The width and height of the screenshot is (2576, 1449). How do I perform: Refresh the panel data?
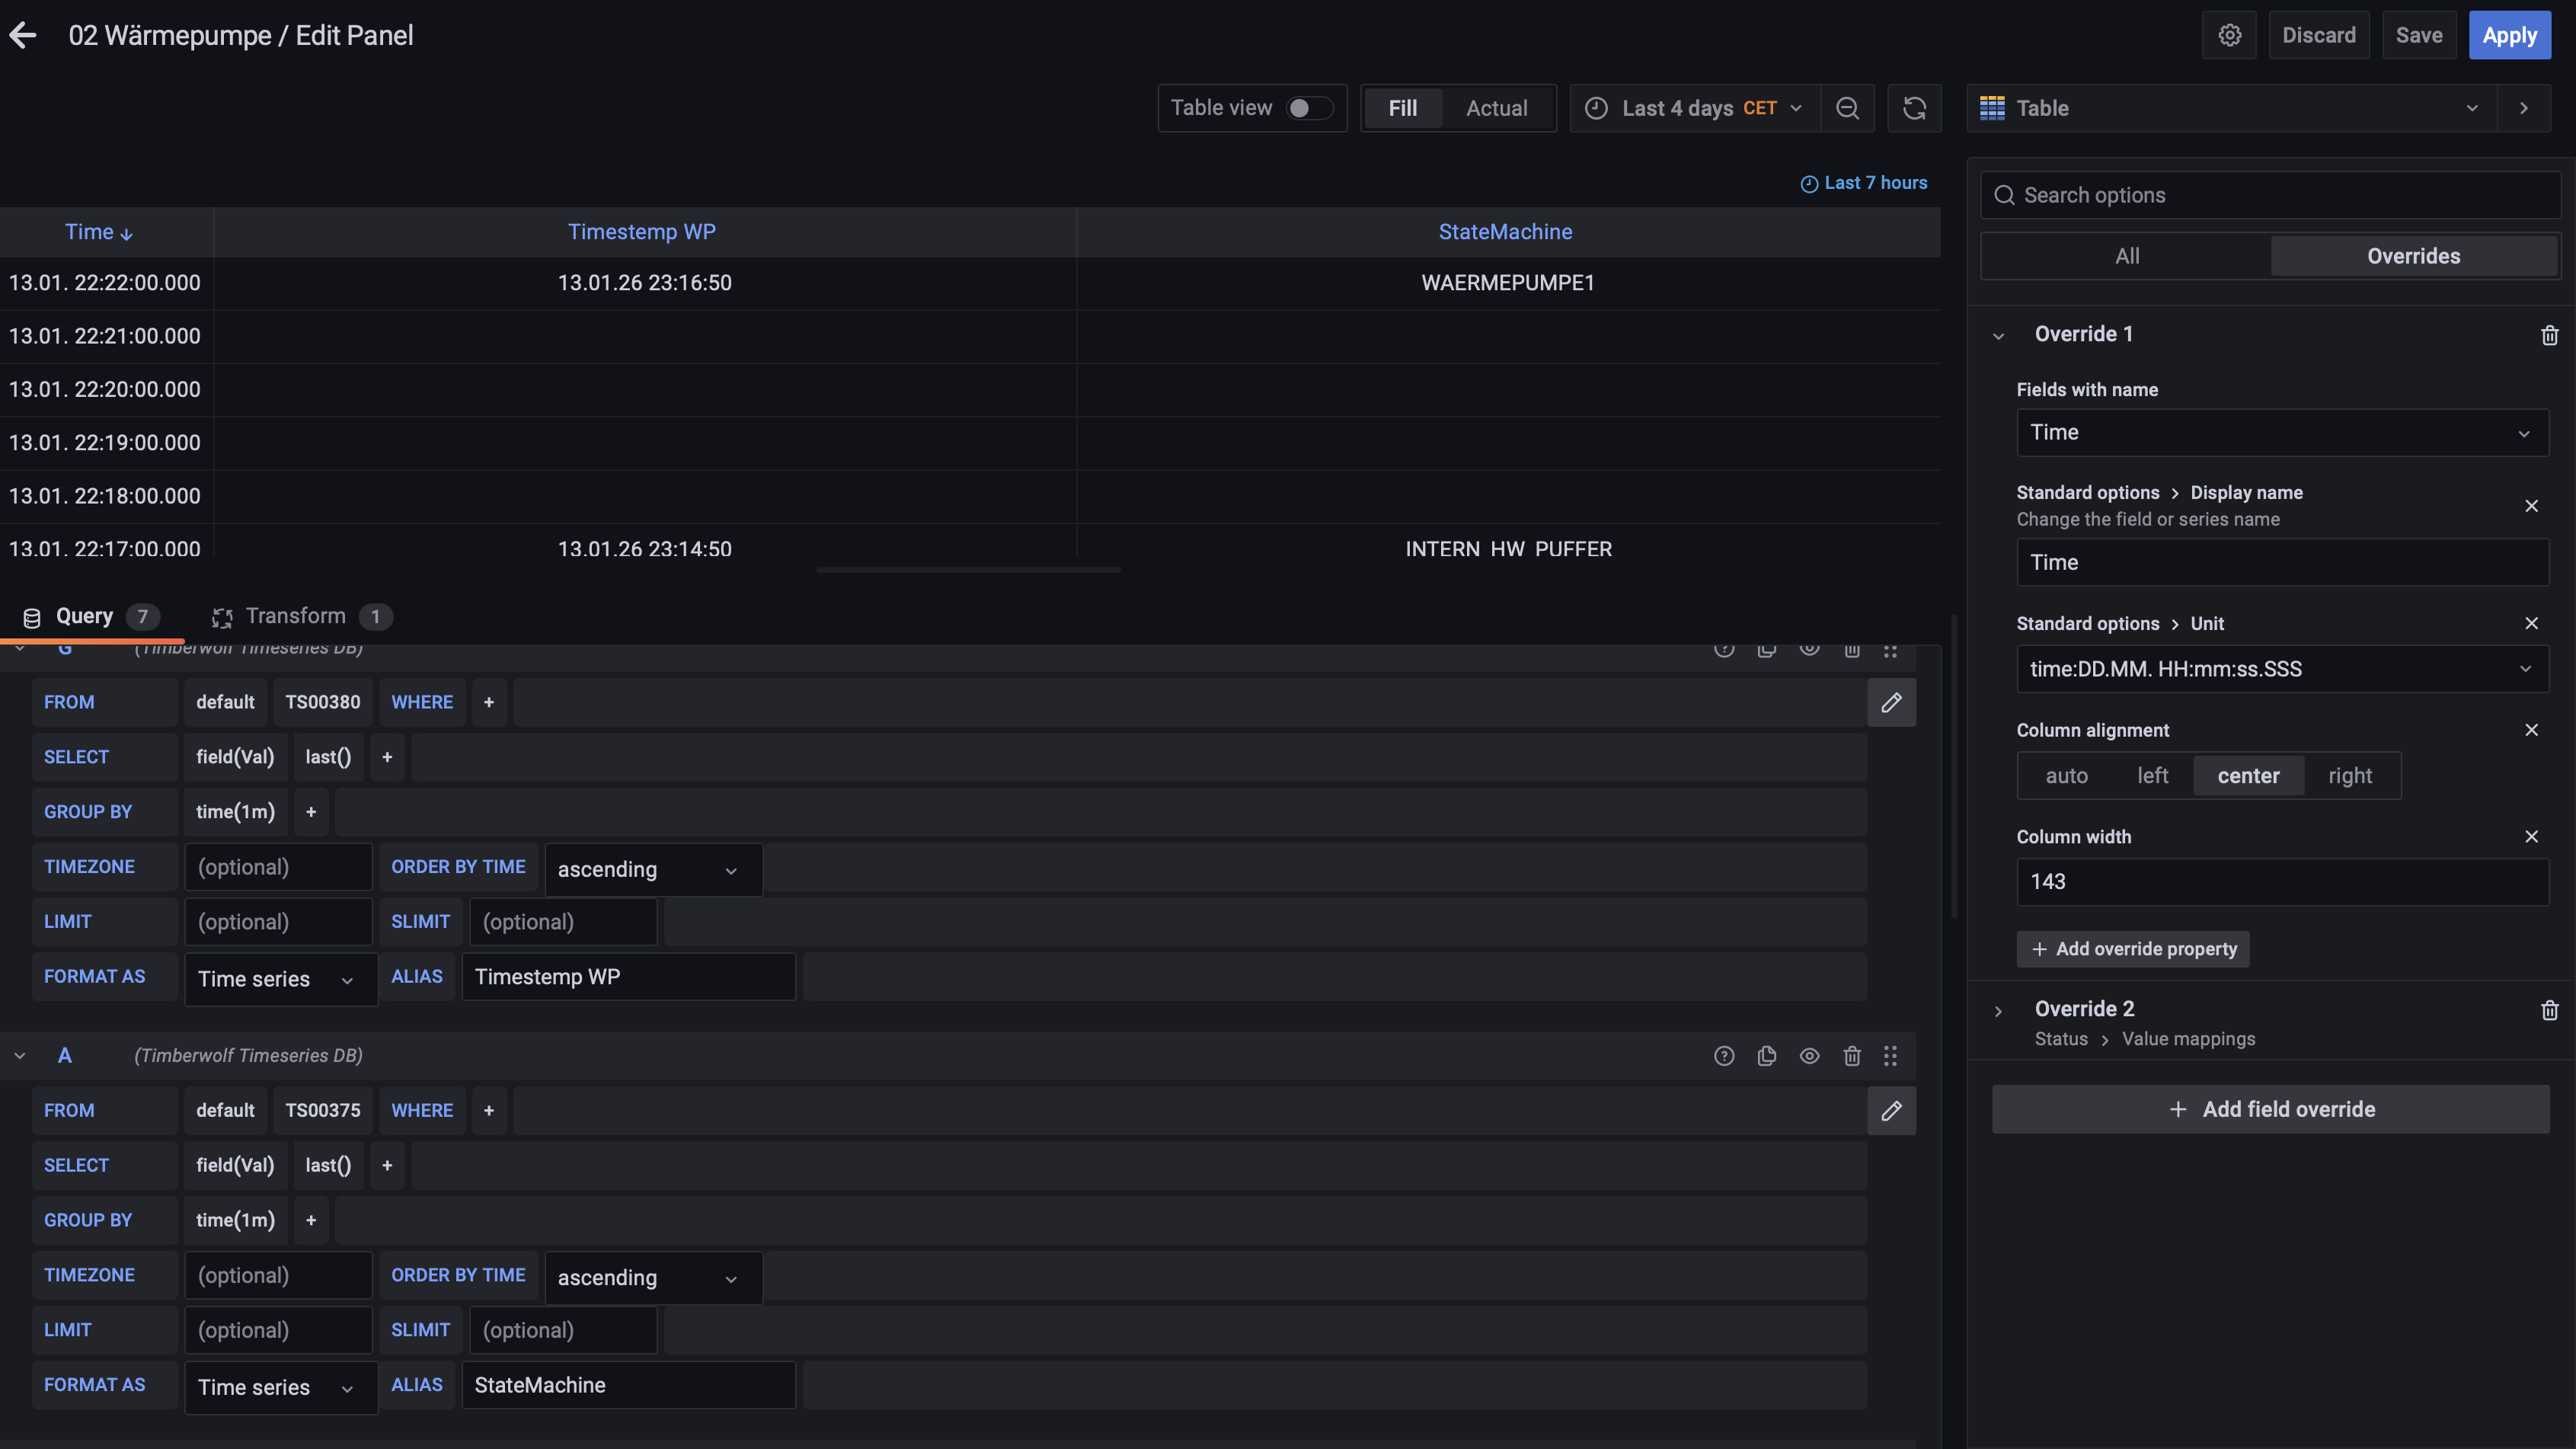(1914, 108)
